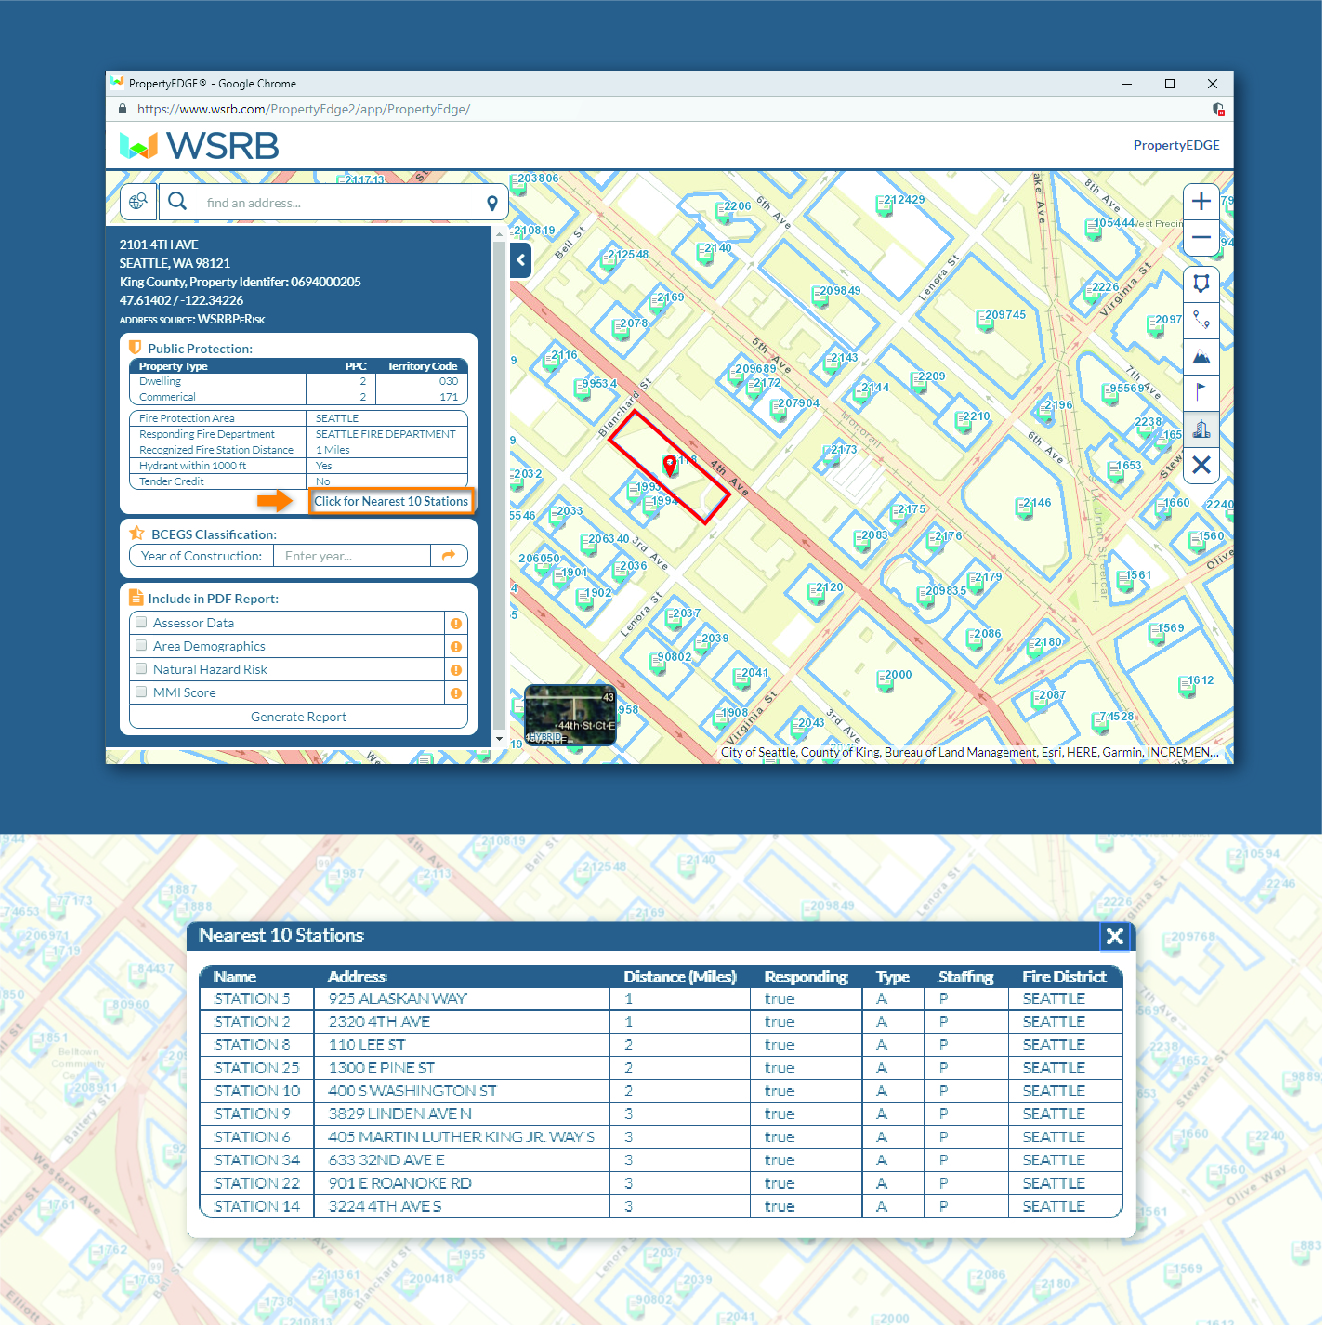Click the X tool in map toolbar

click(1201, 465)
